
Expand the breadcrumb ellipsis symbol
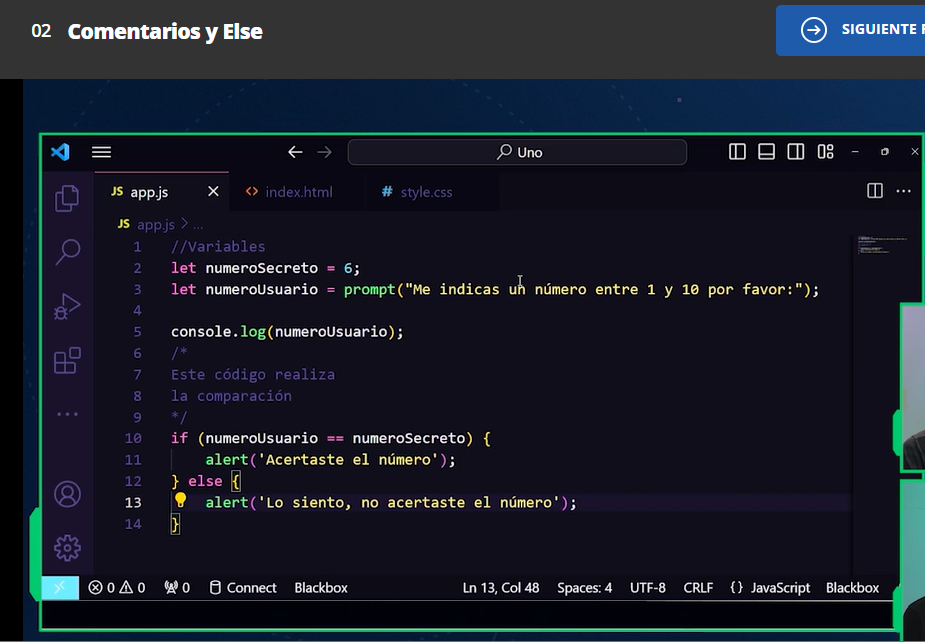point(198,225)
